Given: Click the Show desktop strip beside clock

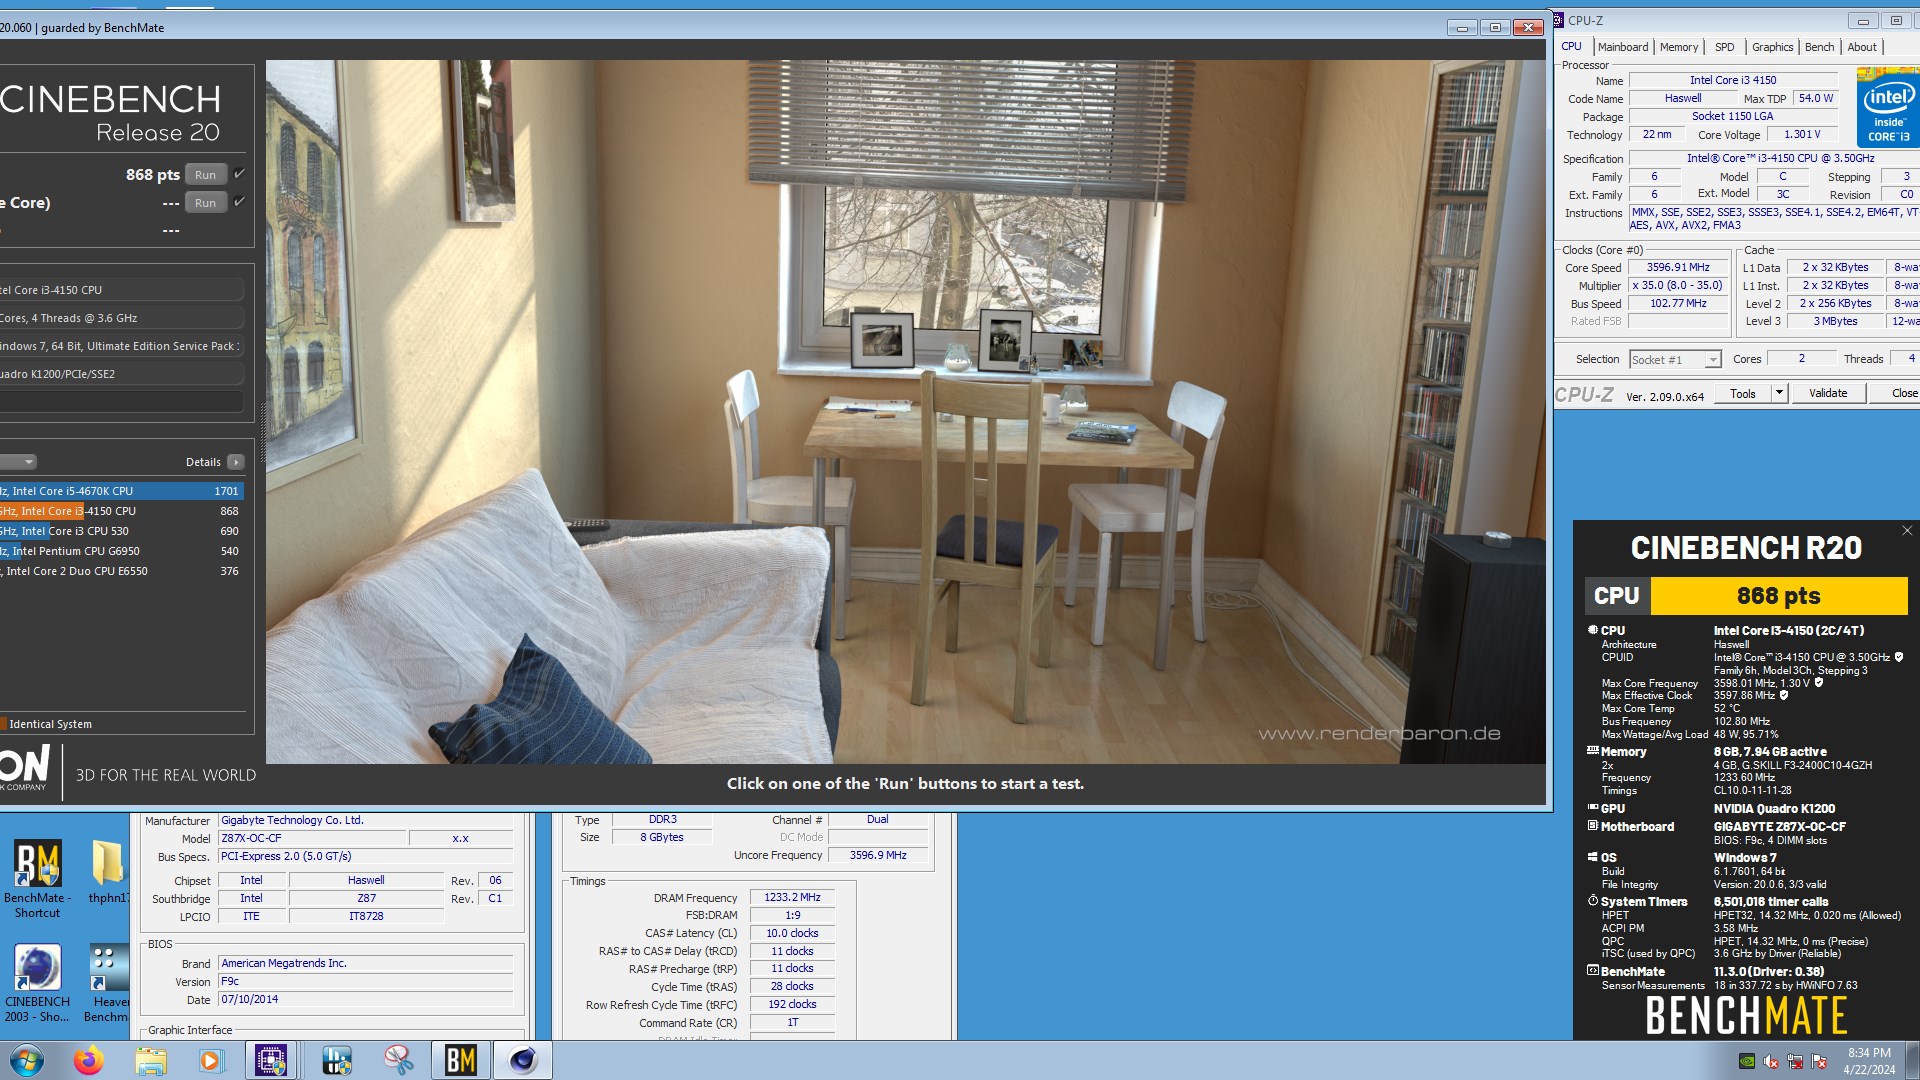Looking at the screenshot, I should click(x=1912, y=1061).
